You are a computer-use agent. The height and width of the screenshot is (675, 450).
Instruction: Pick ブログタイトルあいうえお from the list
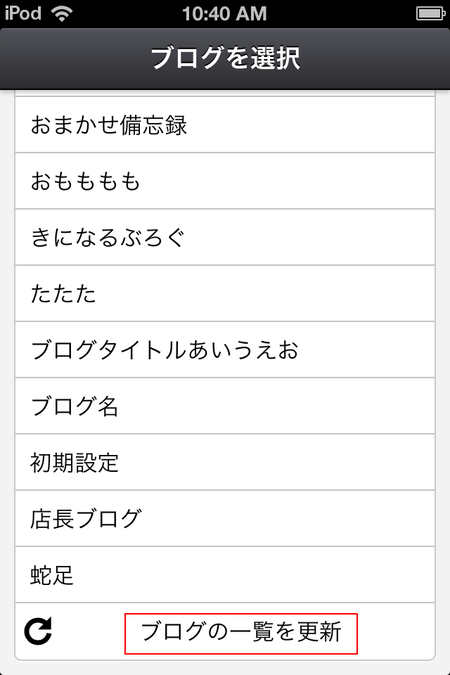(x=225, y=350)
